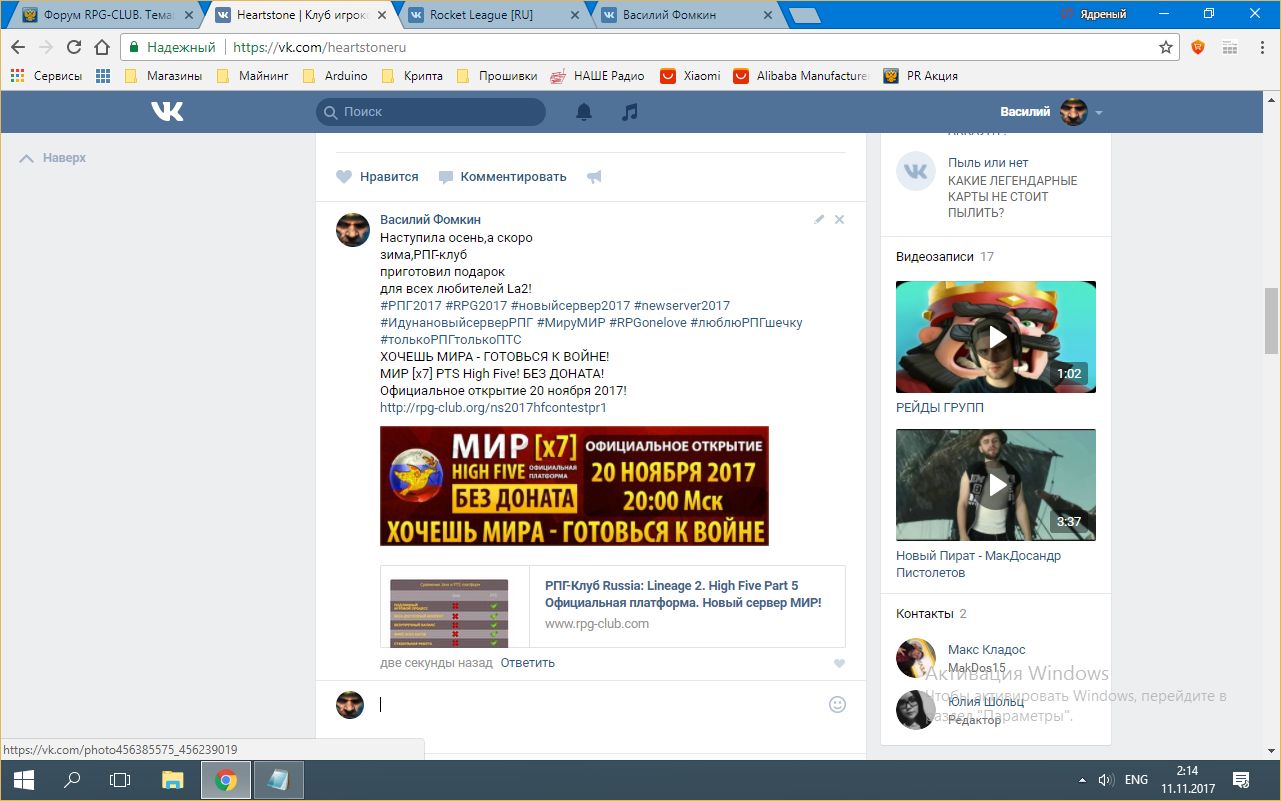Open the МИР x7 High Five banner image
This screenshot has height=801, width=1281.
[574, 486]
